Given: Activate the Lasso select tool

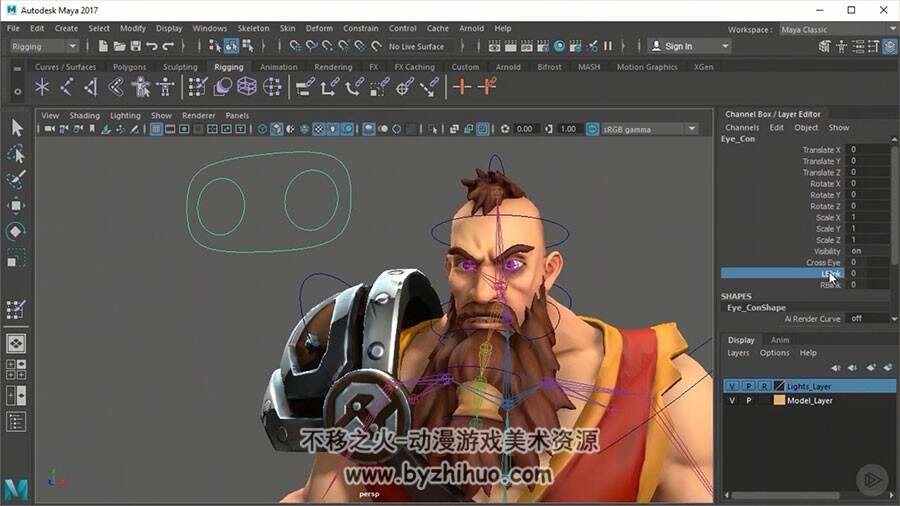Looking at the screenshot, I should click(x=16, y=153).
